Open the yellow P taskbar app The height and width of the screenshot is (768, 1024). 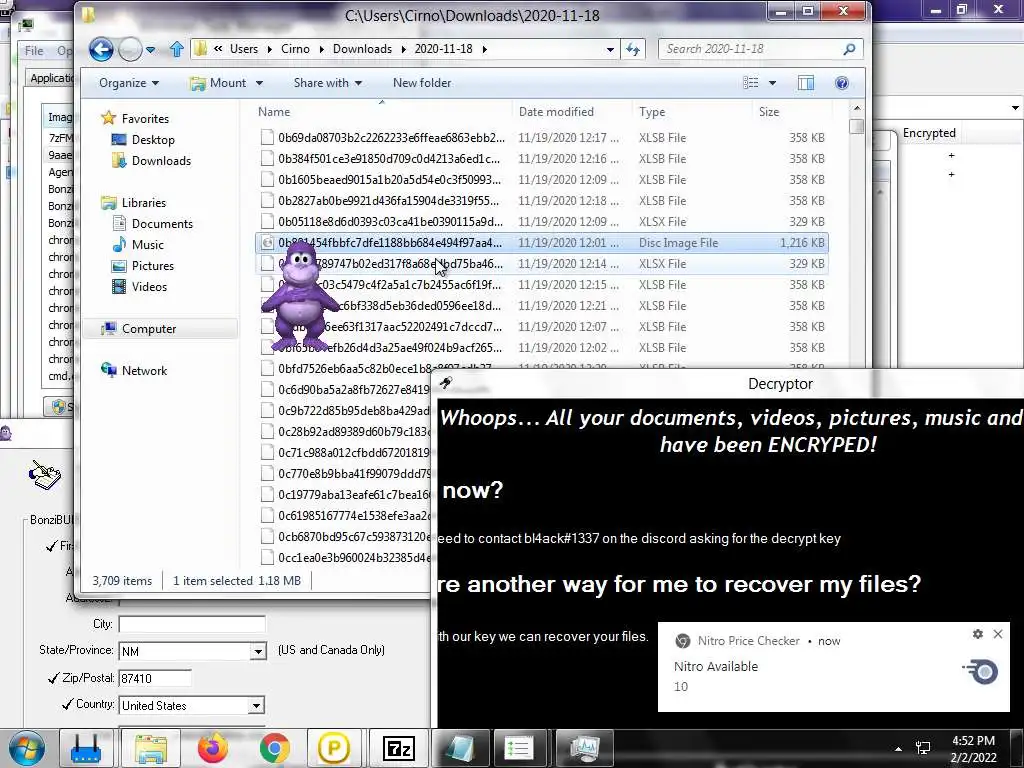(334, 748)
